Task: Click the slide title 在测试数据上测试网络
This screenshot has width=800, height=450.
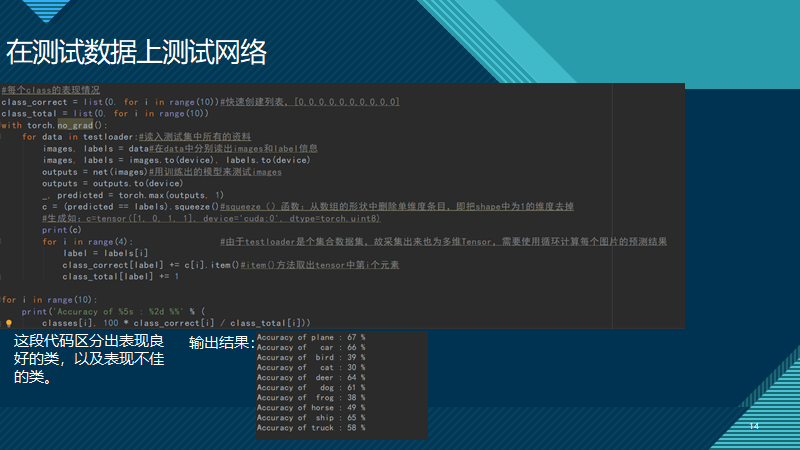Action: point(136,52)
